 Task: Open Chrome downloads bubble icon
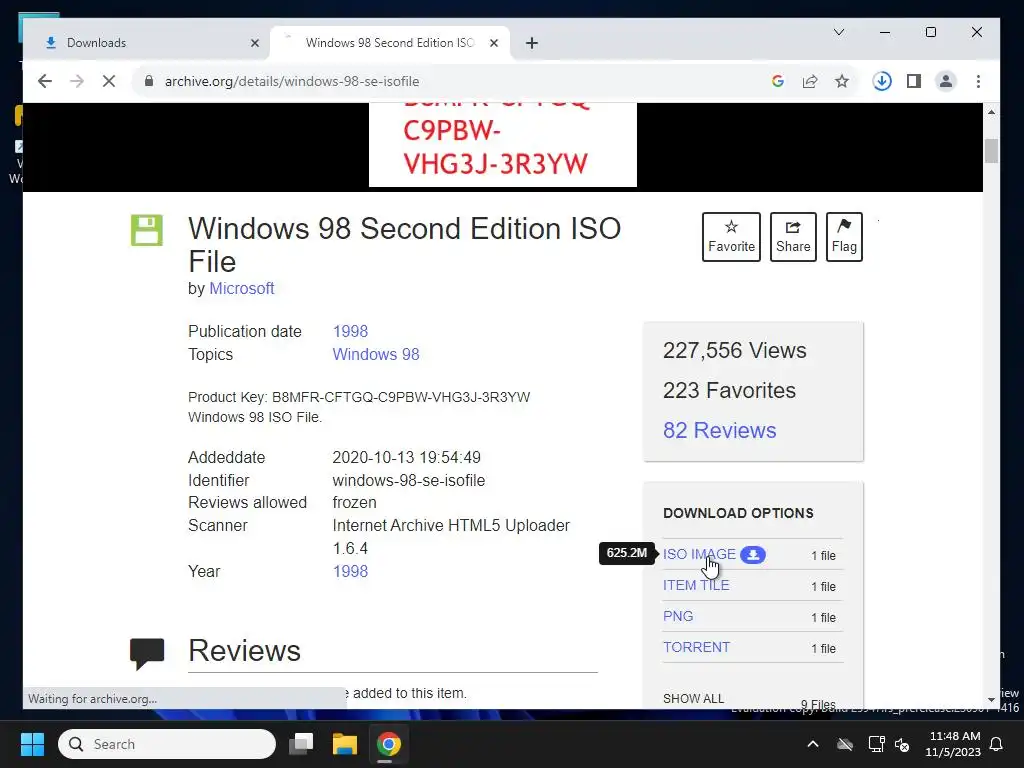click(882, 81)
